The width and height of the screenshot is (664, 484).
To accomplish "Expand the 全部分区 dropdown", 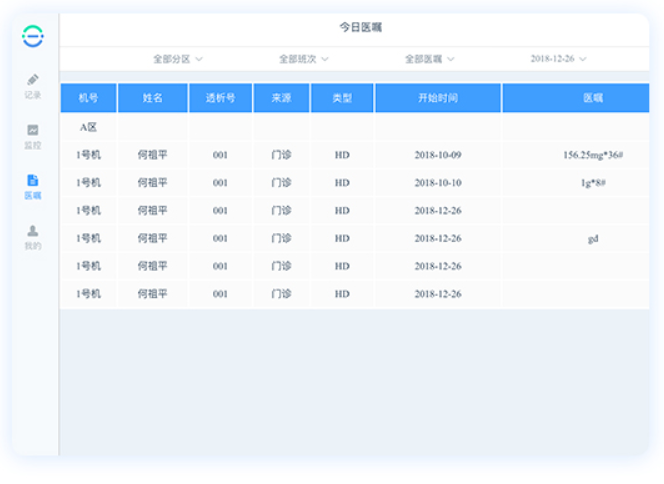I will [178, 59].
